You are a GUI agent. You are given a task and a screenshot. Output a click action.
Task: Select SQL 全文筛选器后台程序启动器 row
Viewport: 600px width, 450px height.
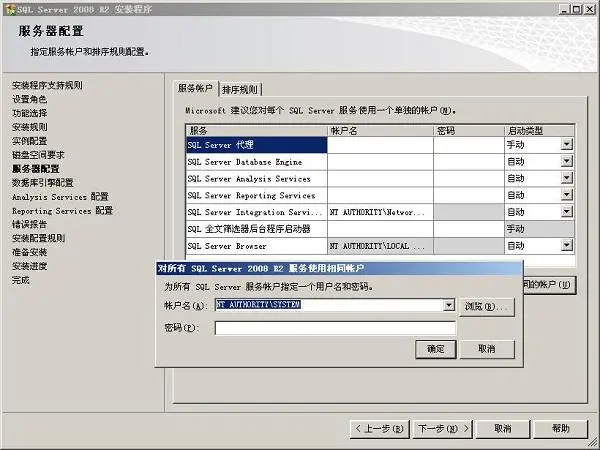tap(256, 229)
